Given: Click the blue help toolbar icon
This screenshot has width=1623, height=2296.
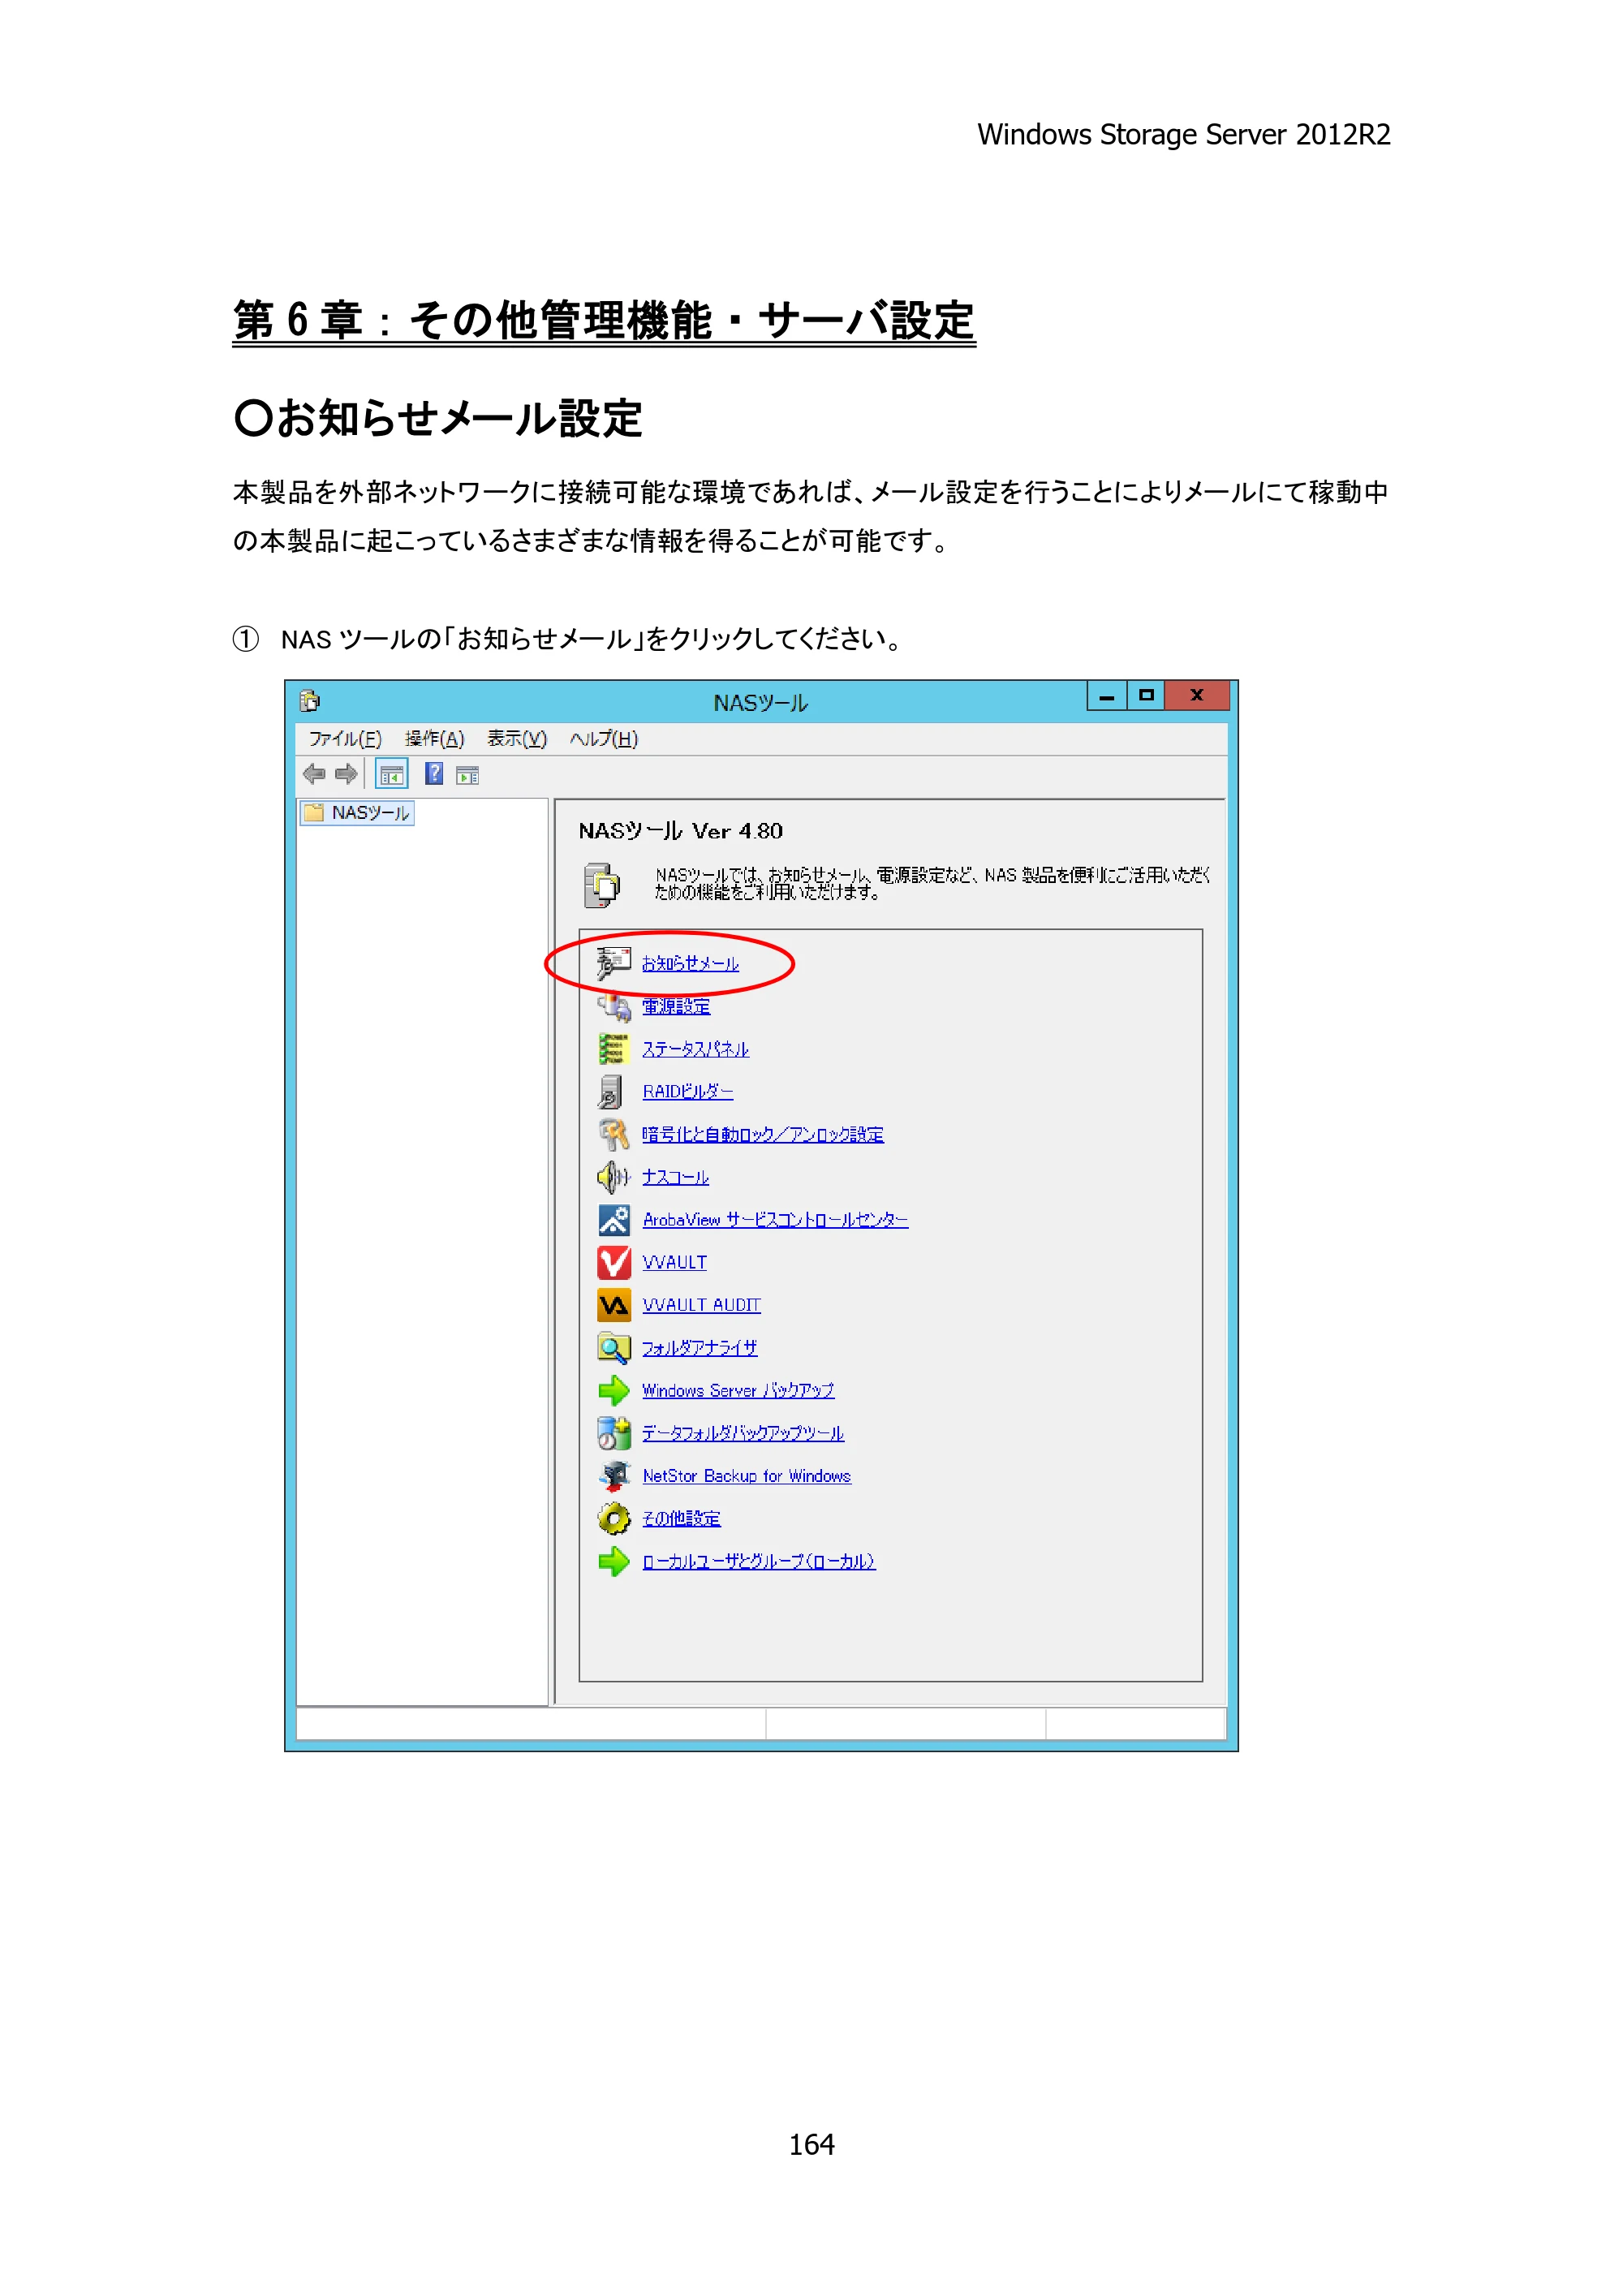Looking at the screenshot, I should point(433,774).
